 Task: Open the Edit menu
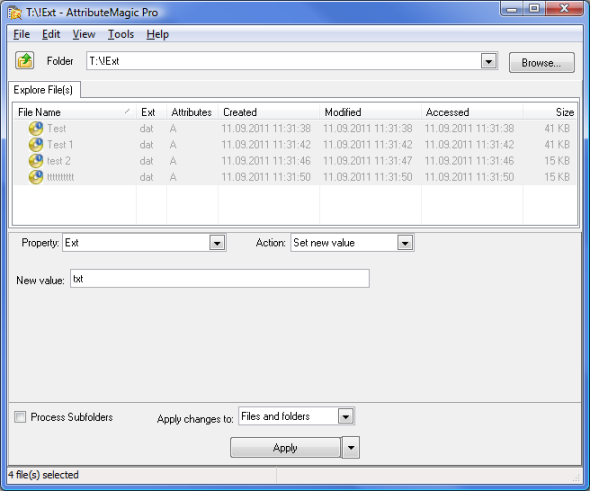tap(51, 34)
